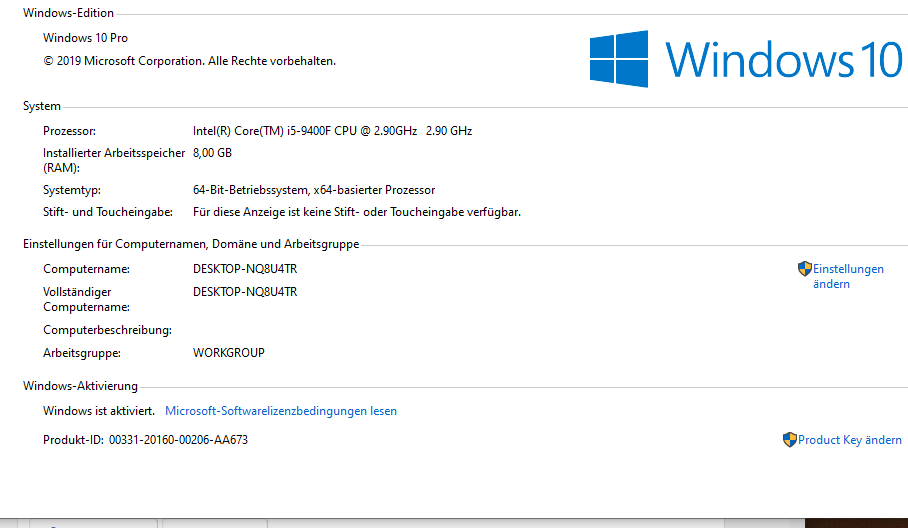Click the Windows-Edition section heading
The width and height of the screenshot is (908, 528).
click(68, 13)
